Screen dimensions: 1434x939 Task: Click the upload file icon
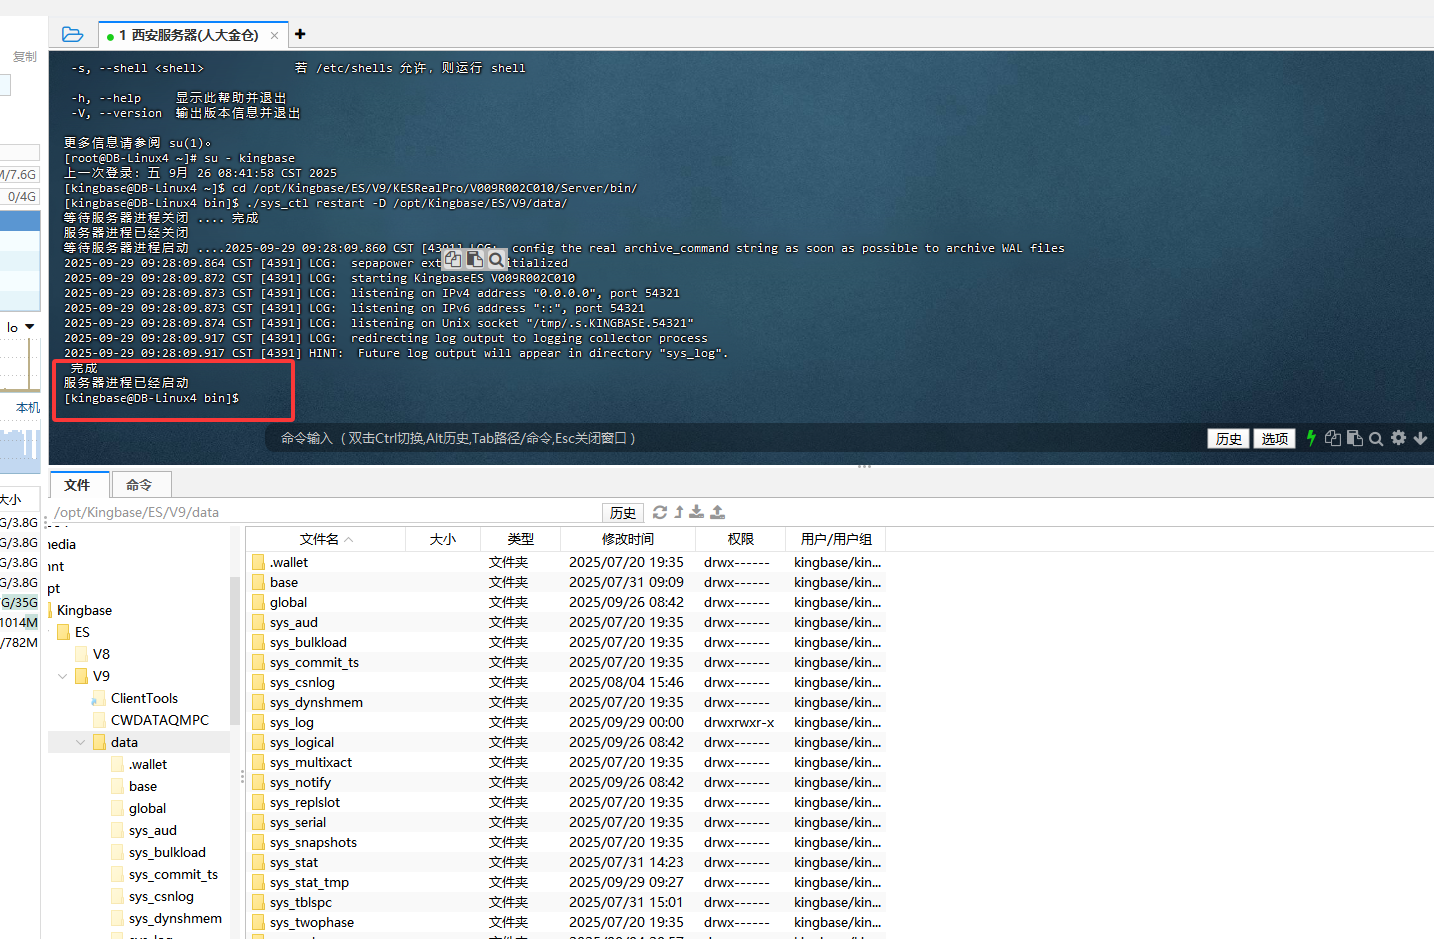717,512
